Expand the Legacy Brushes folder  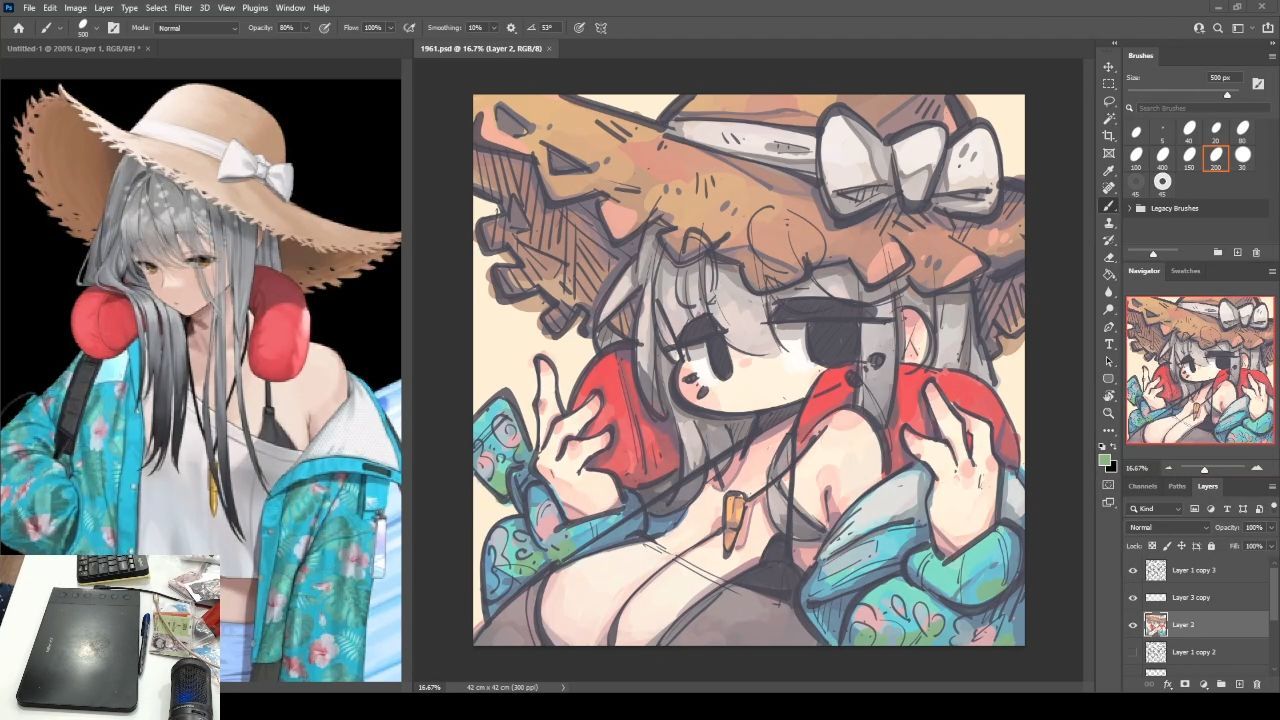pos(1130,208)
